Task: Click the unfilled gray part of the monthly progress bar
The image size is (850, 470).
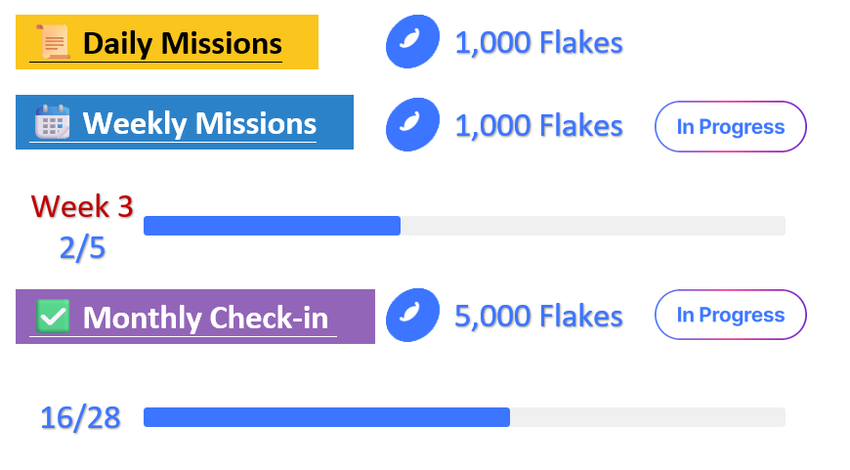Action: click(647, 417)
